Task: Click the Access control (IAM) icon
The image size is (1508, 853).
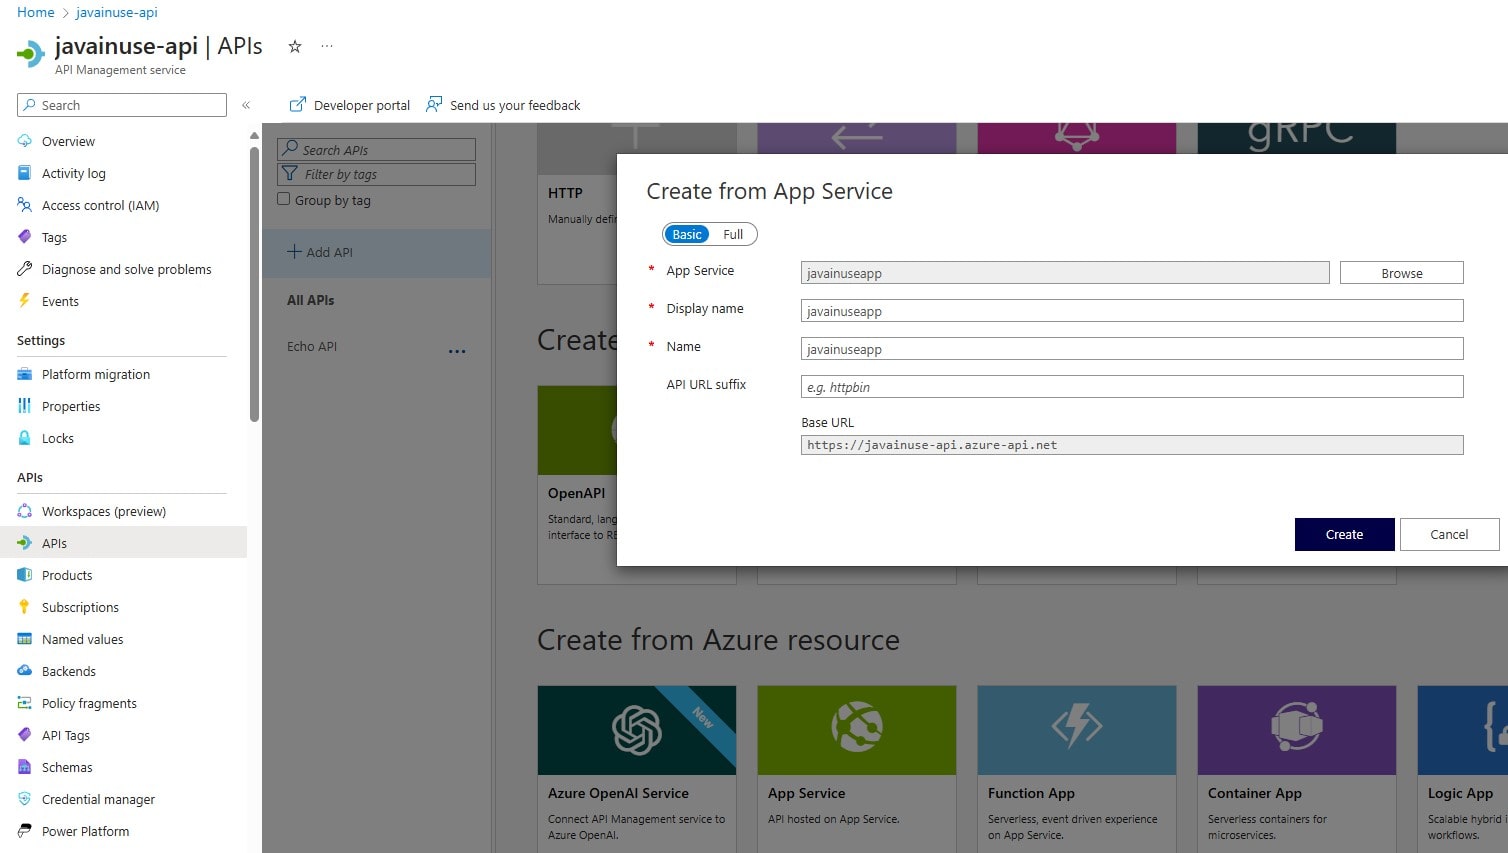Action: click(25, 205)
